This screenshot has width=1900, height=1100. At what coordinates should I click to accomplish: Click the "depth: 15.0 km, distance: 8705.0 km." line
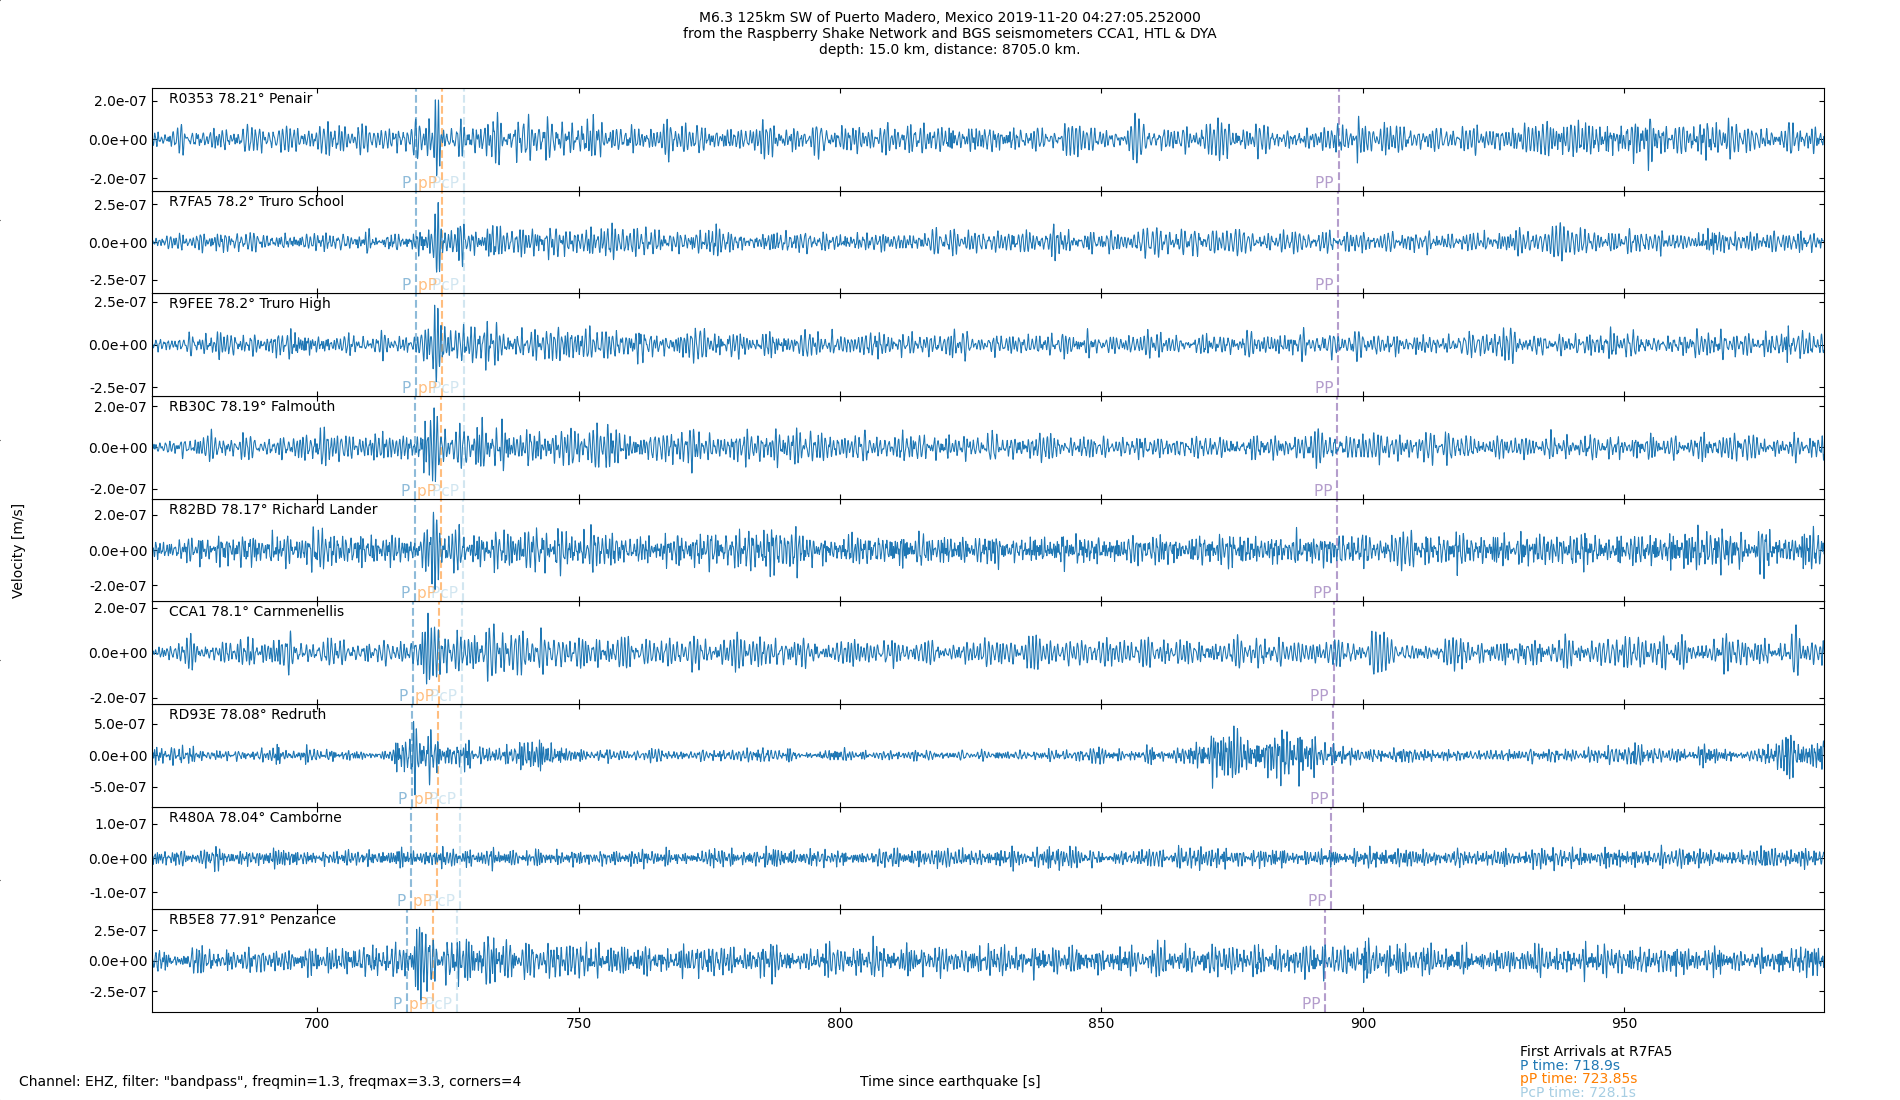(x=949, y=50)
